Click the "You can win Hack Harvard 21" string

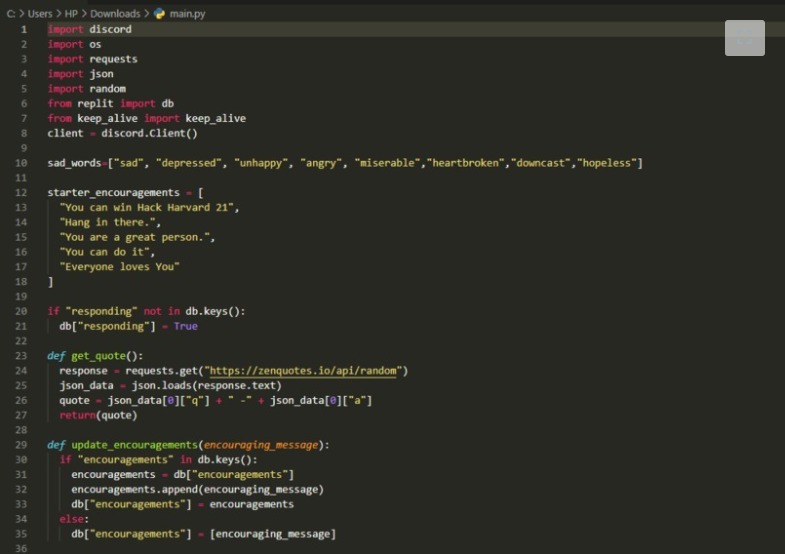click(x=146, y=208)
